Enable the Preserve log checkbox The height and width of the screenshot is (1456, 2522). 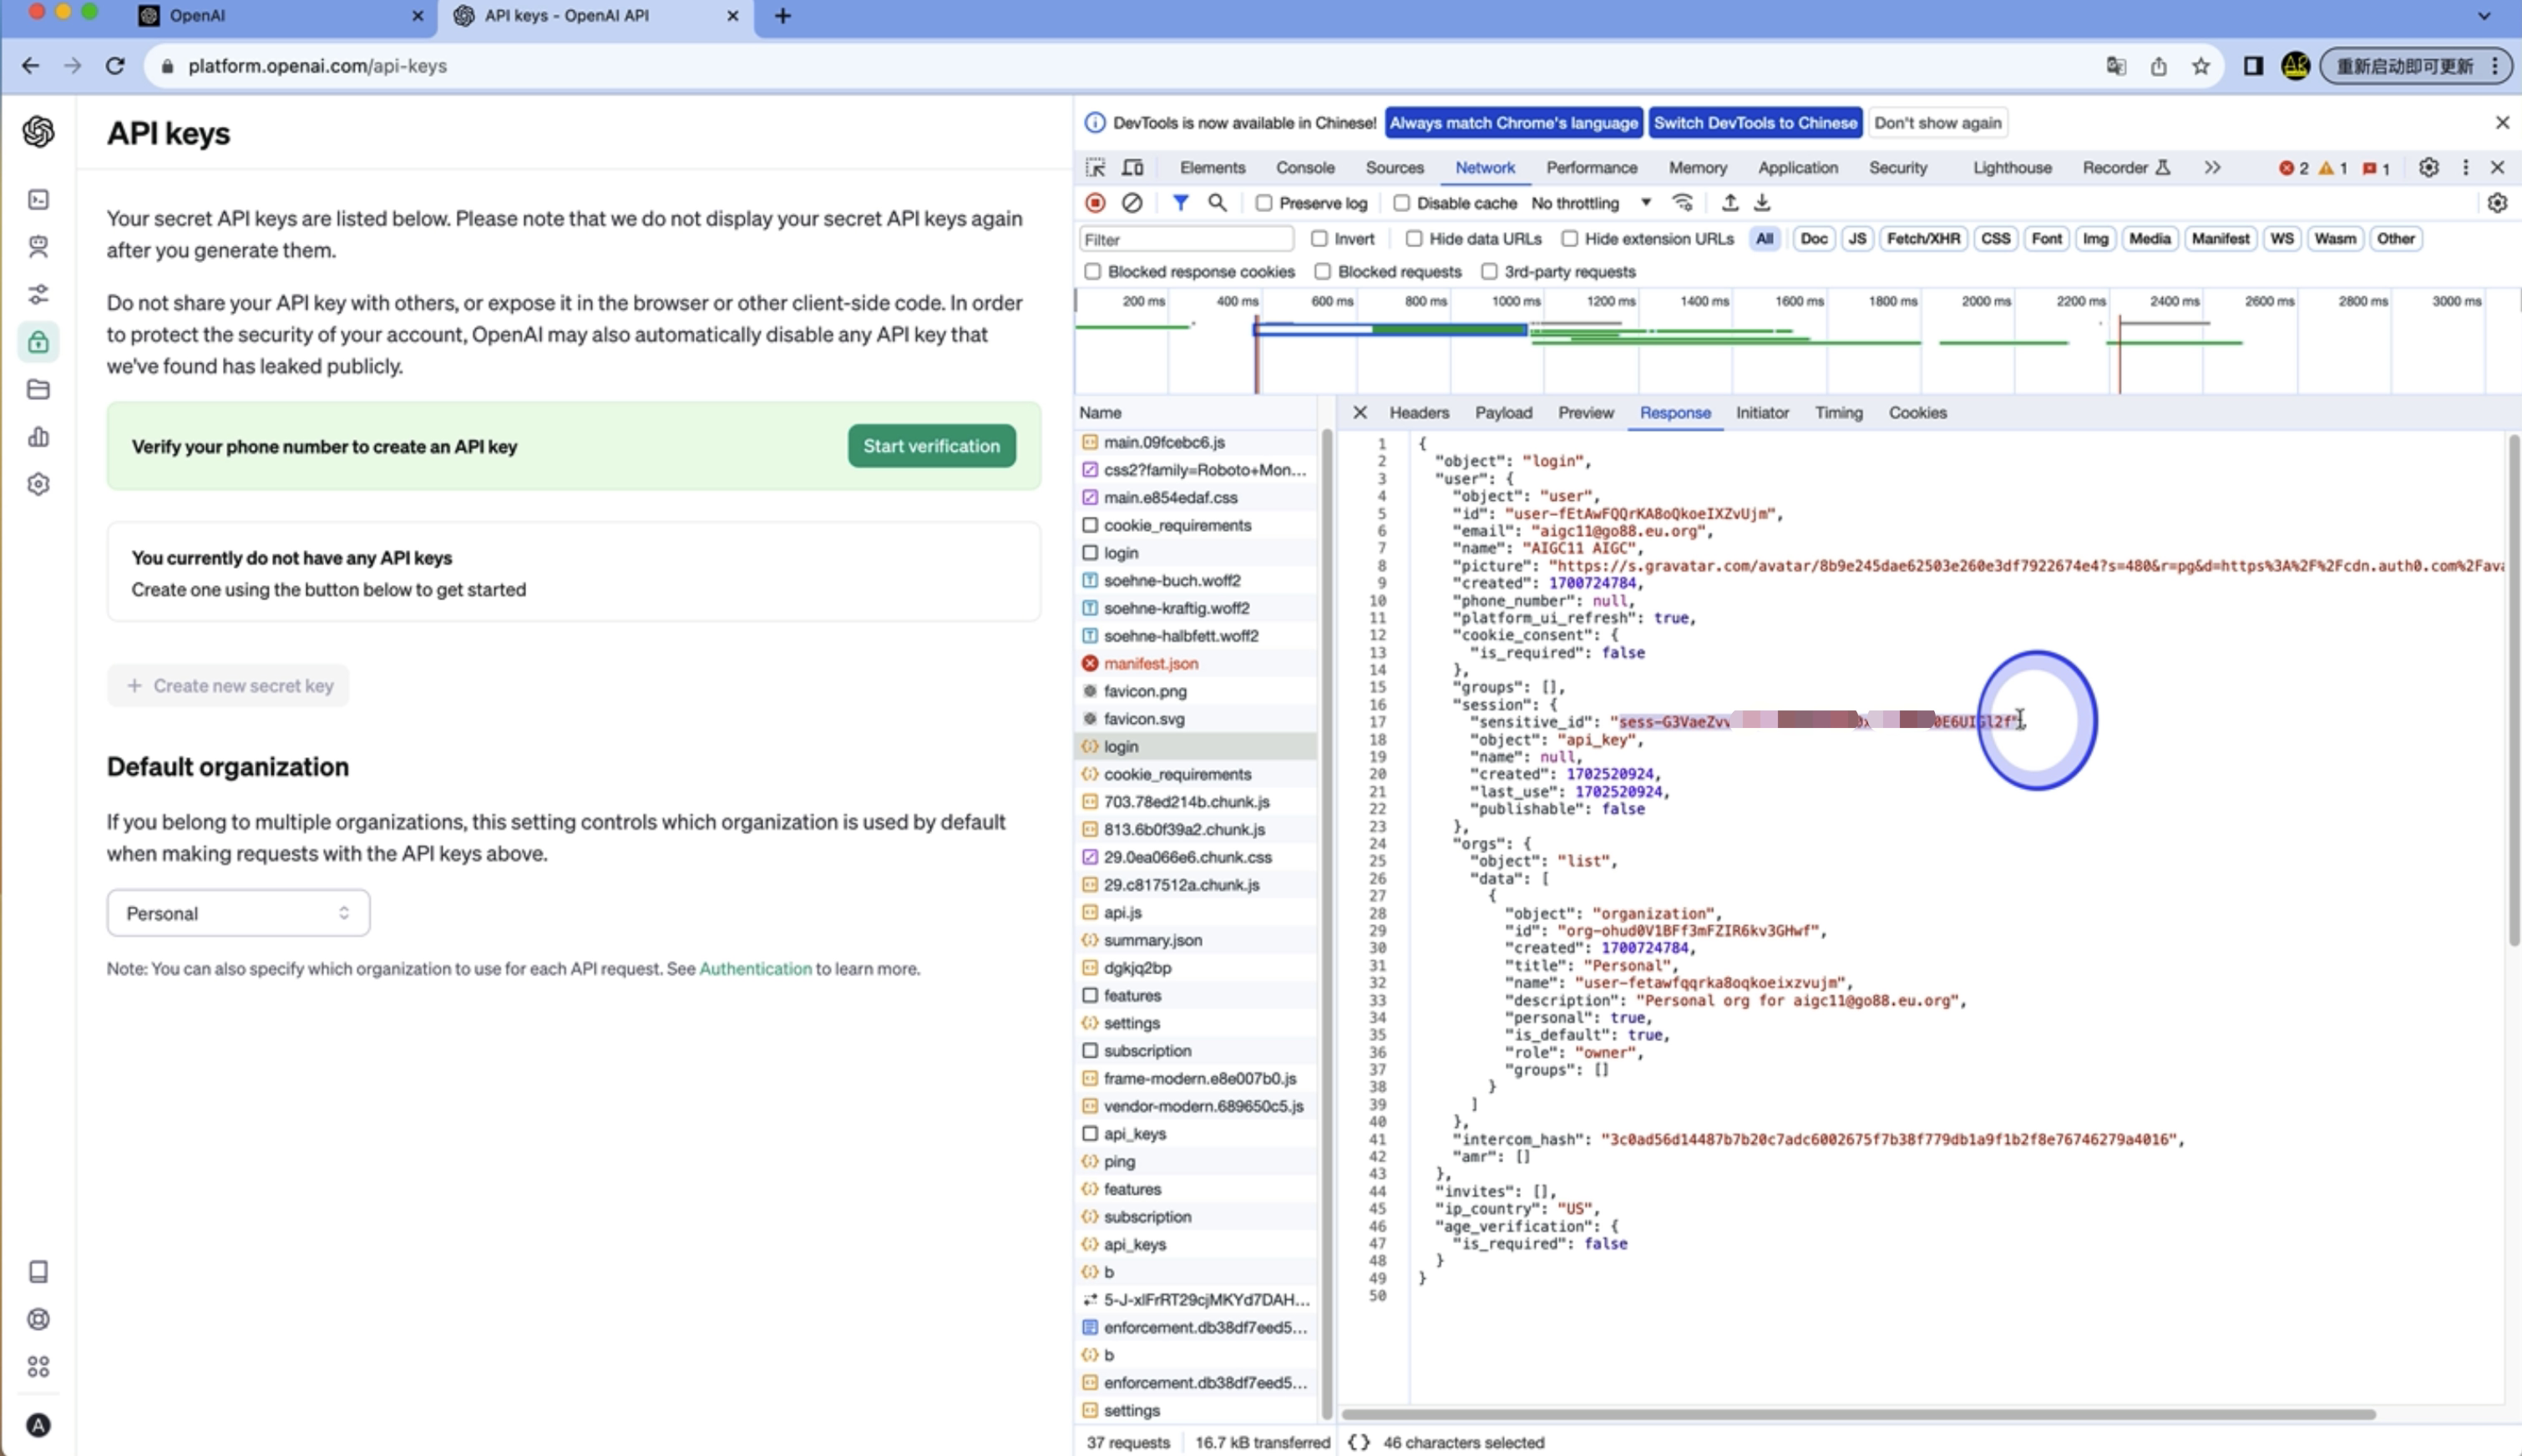1264,203
